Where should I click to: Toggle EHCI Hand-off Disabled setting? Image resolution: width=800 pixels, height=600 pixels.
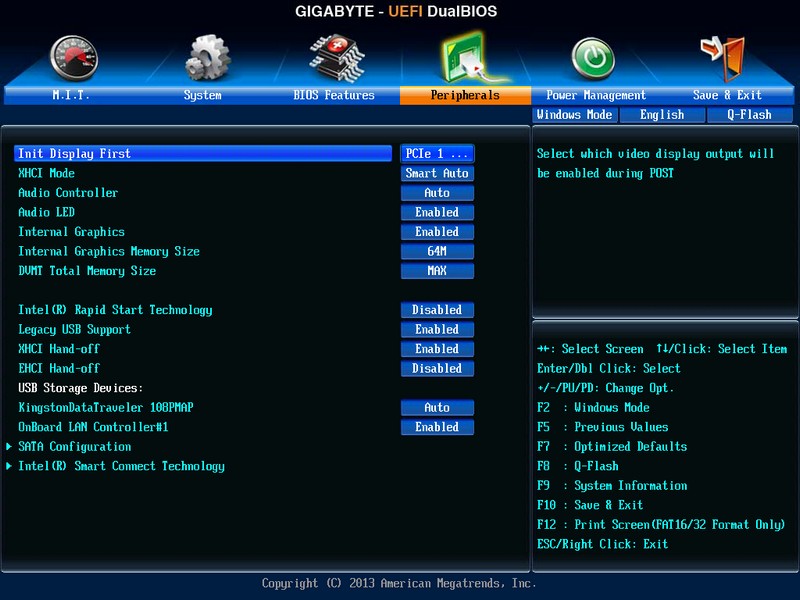(437, 368)
